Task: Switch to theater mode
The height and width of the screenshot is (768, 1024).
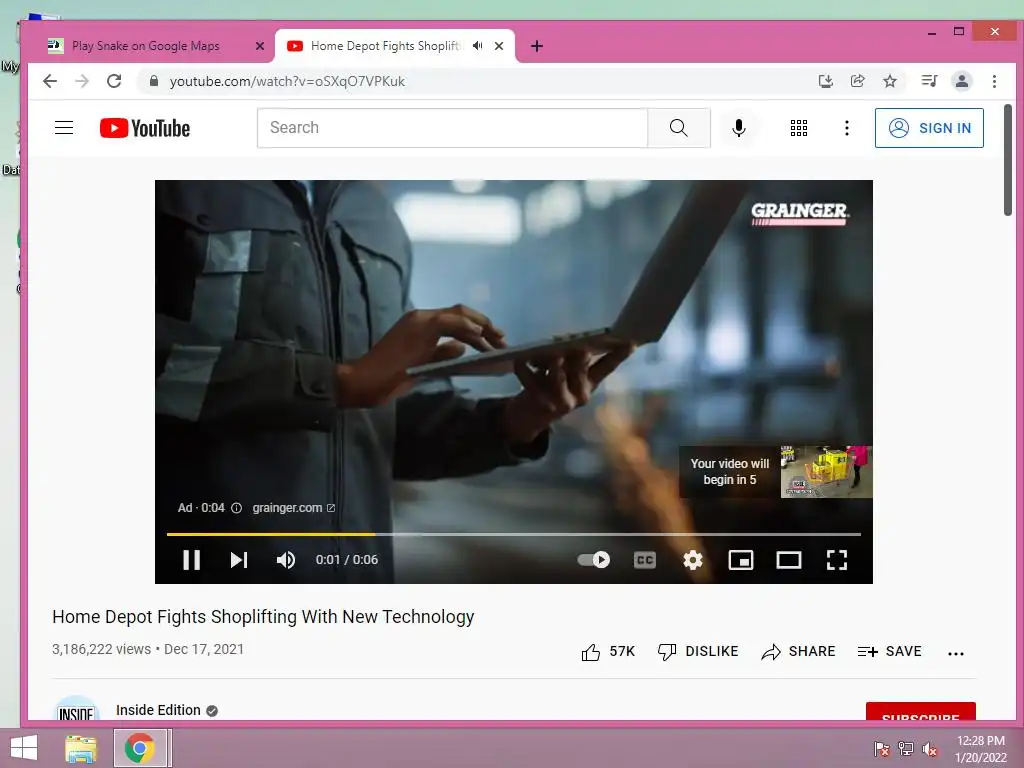Action: point(789,560)
